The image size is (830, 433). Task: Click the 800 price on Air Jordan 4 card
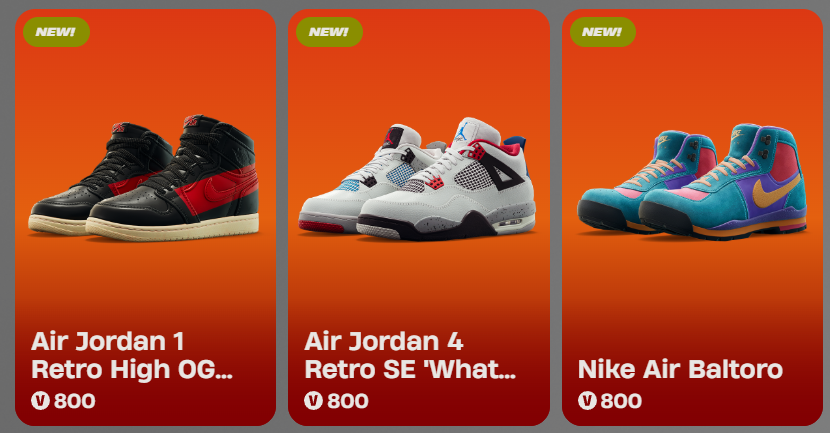pyautogui.click(x=348, y=401)
